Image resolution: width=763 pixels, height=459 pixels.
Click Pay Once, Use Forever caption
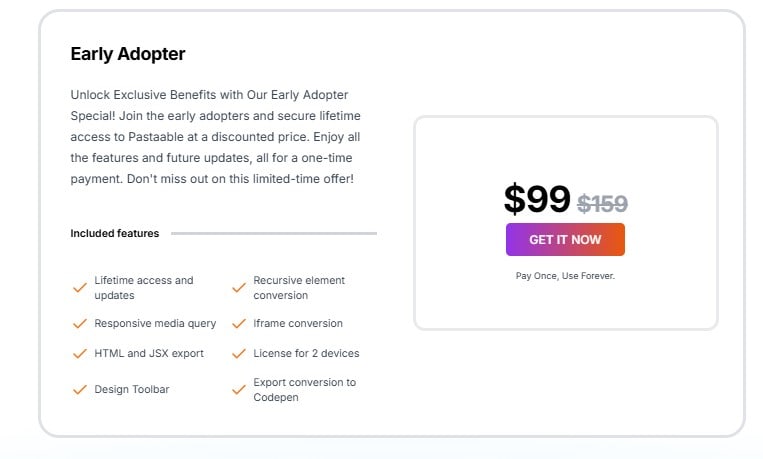coord(565,276)
